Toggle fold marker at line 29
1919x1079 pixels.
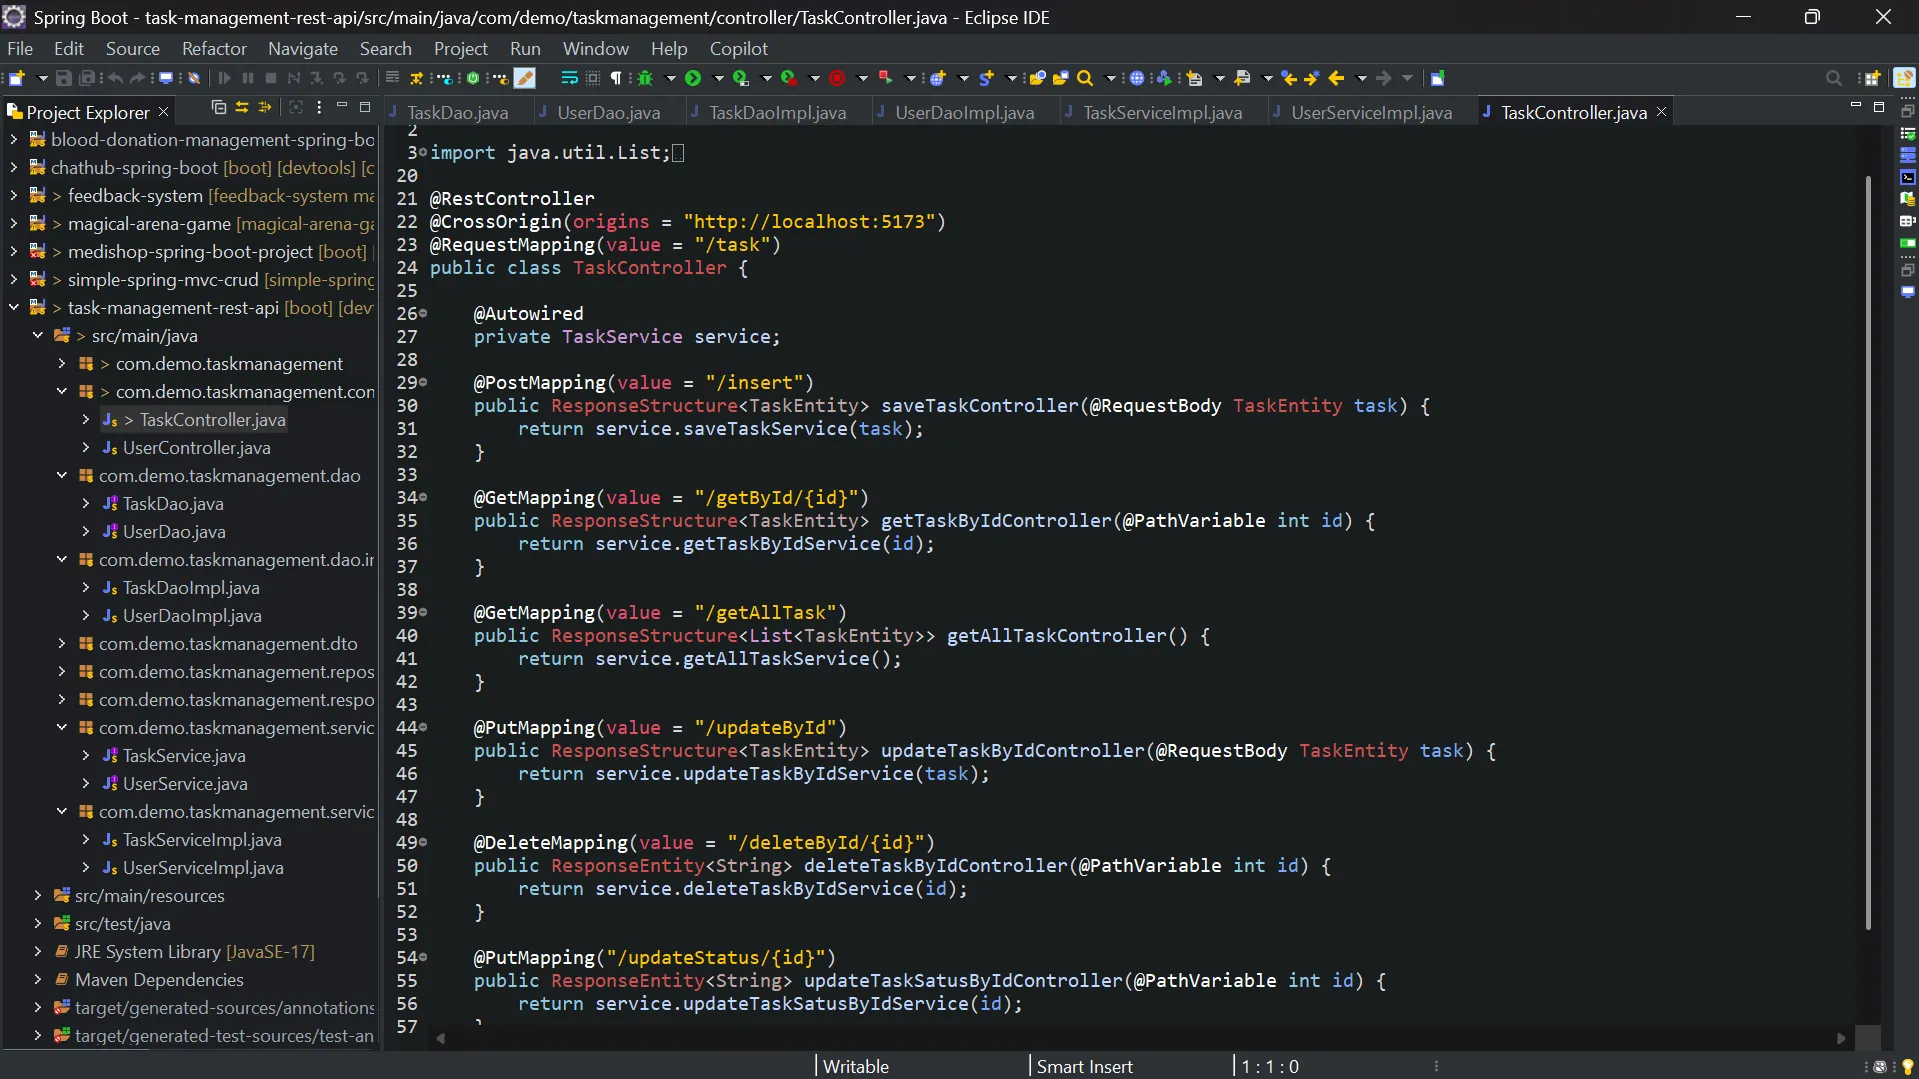pos(423,383)
